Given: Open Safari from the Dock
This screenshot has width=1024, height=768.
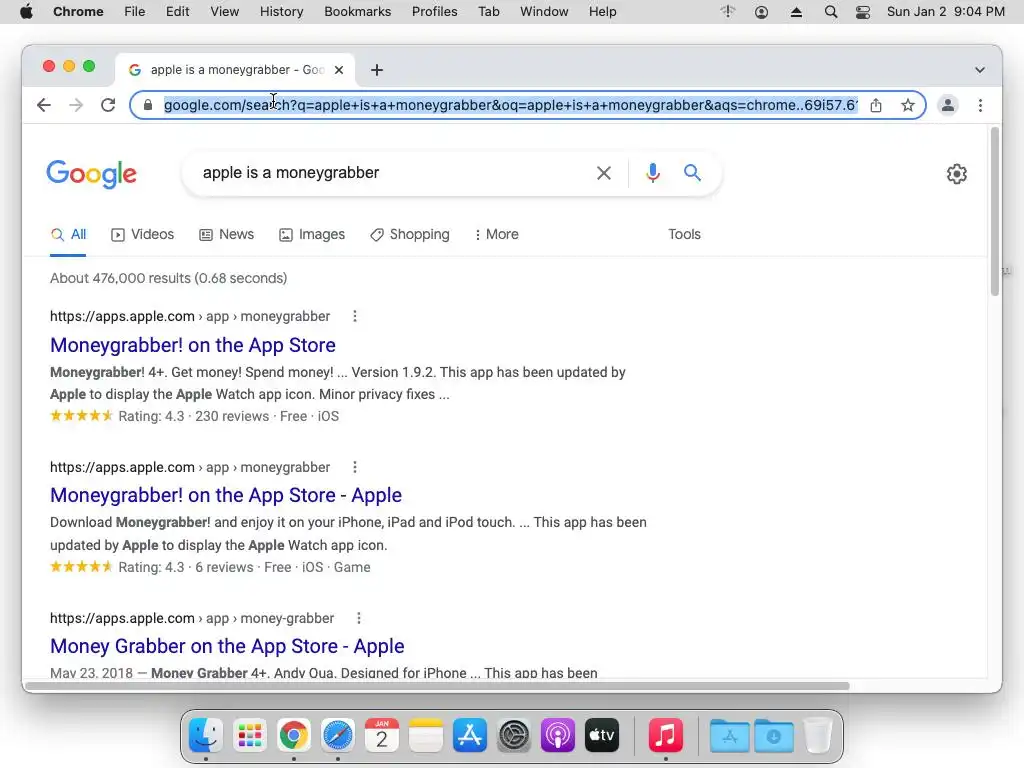Looking at the screenshot, I should [x=338, y=735].
